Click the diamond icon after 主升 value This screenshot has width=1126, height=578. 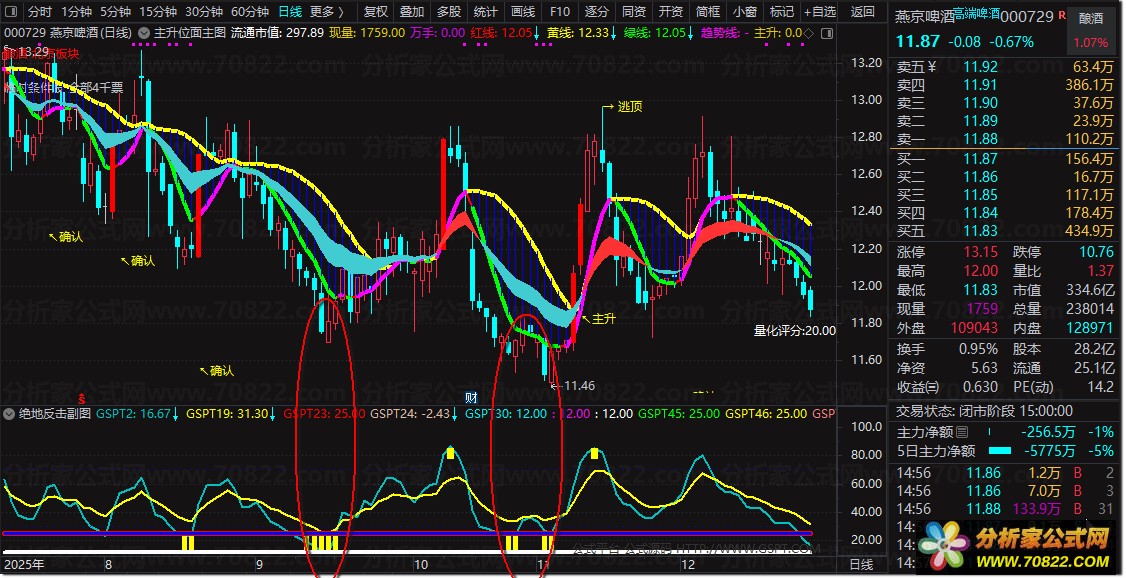(x=808, y=33)
